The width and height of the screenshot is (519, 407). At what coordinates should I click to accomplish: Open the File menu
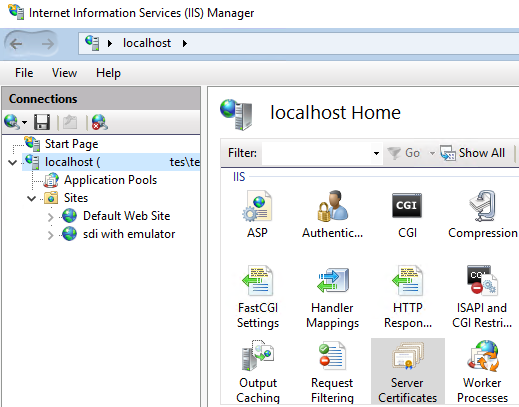[24, 73]
